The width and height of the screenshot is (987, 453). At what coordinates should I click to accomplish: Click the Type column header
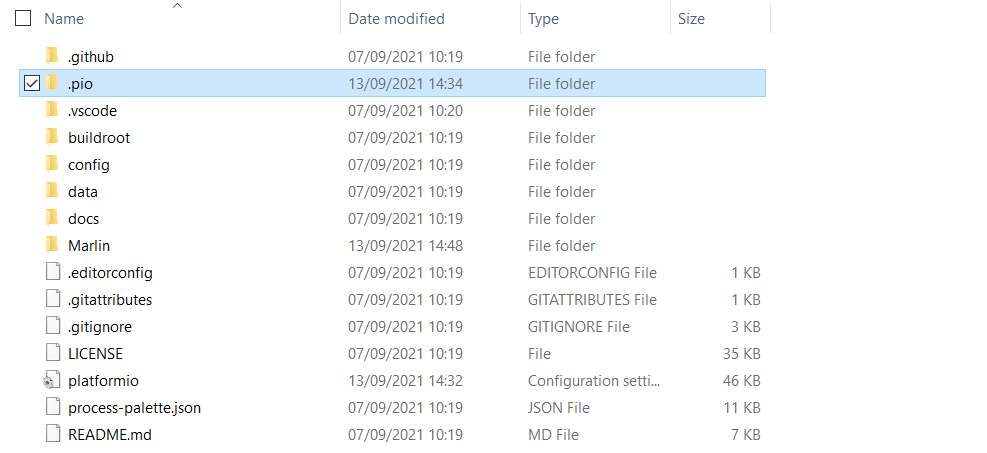[543, 19]
